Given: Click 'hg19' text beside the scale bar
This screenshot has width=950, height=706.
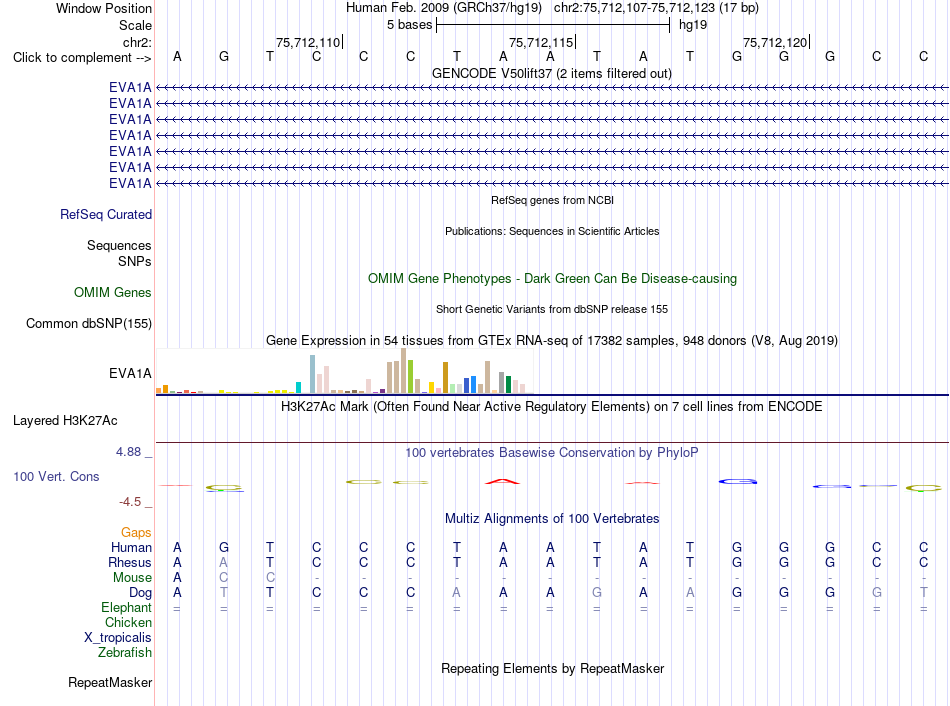Looking at the screenshot, I should click(x=693, y=25).
